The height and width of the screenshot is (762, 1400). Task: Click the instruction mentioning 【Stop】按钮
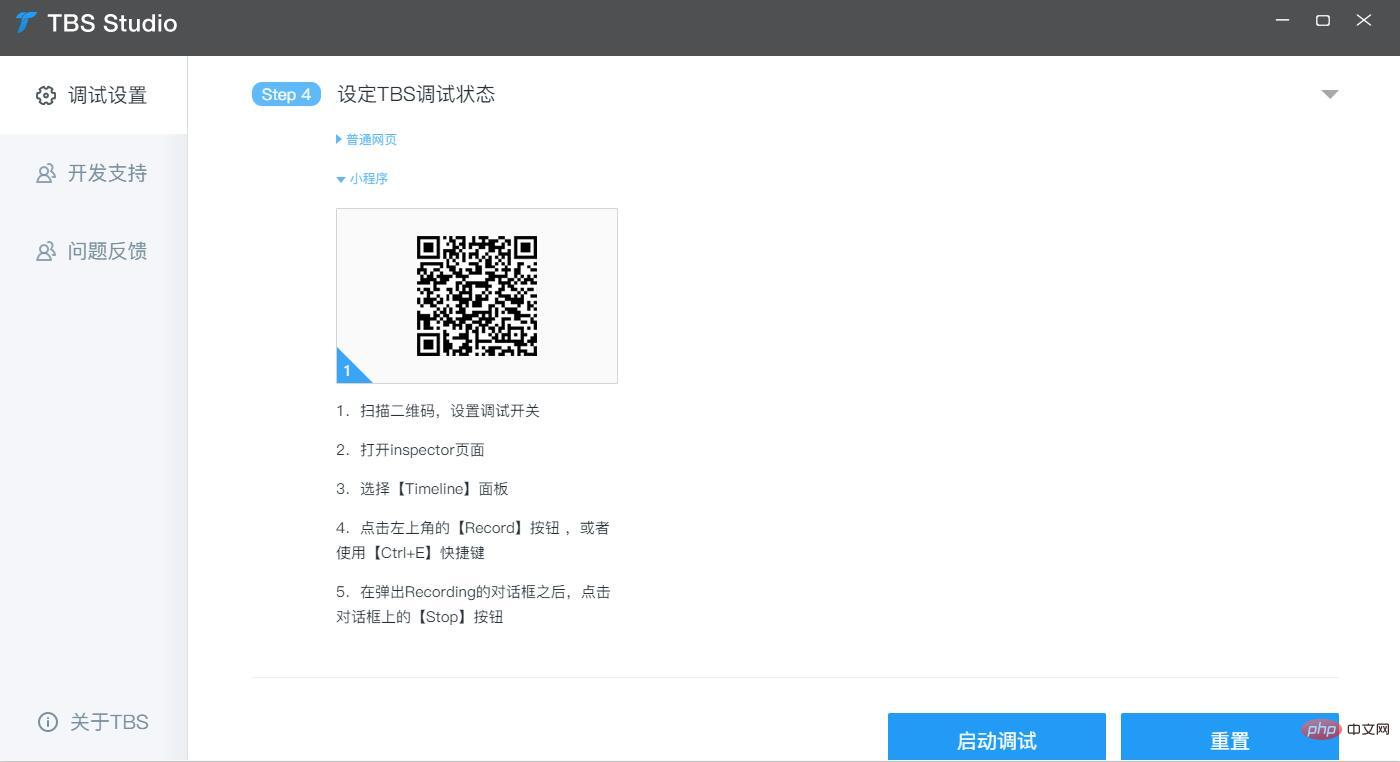[473, 604]
